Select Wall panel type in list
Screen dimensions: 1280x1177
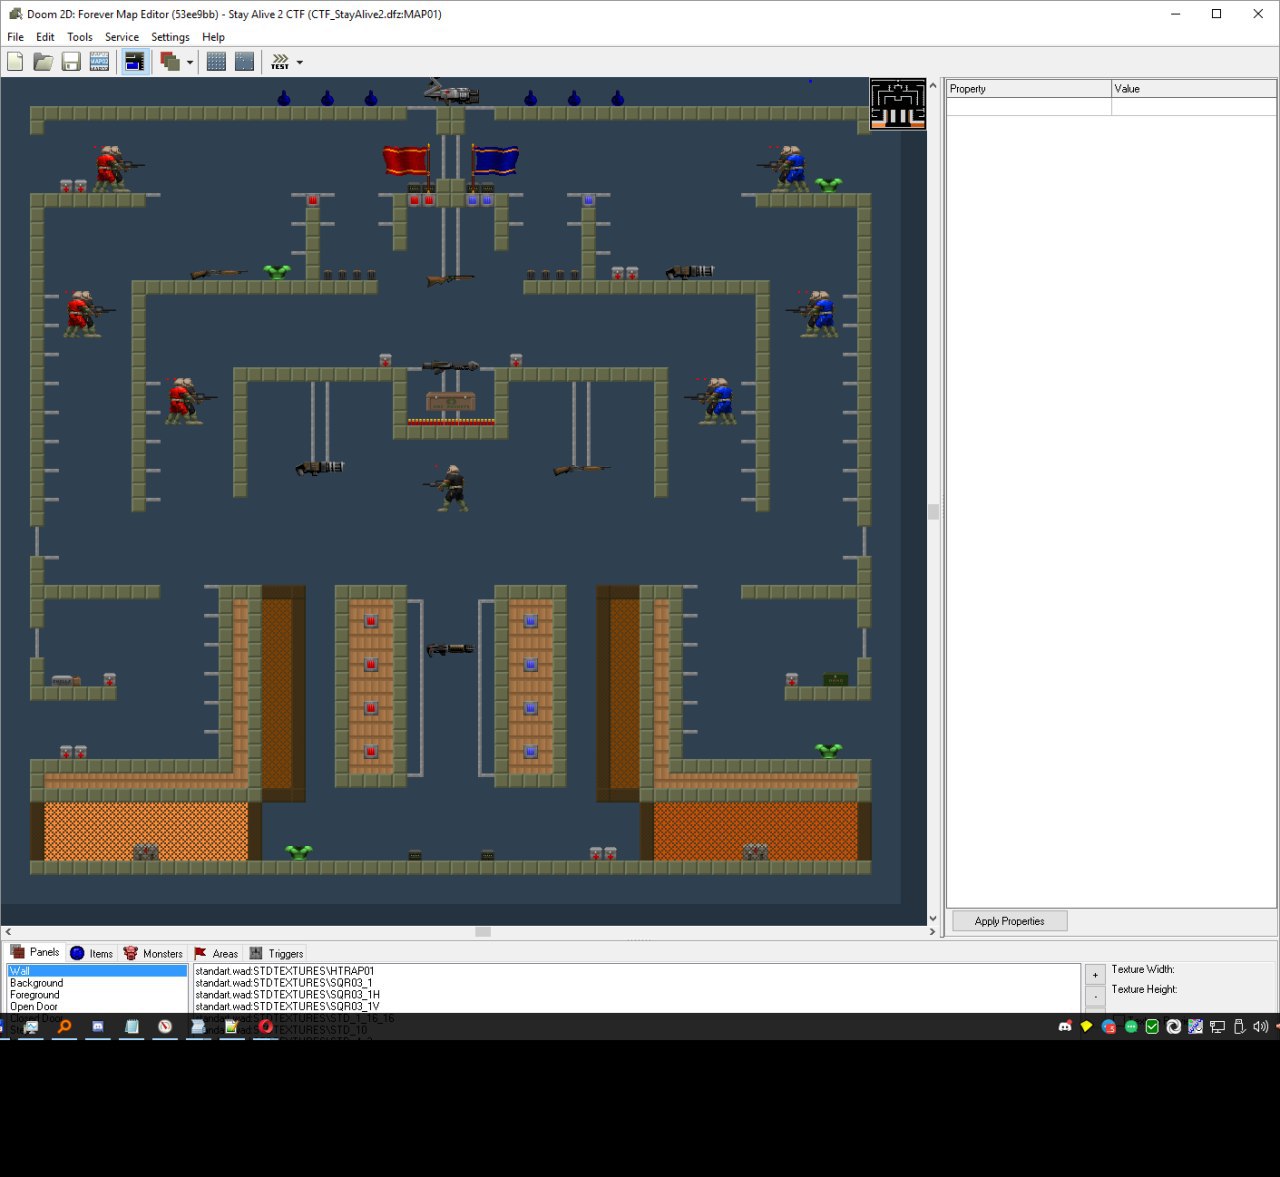click(97, 971)
